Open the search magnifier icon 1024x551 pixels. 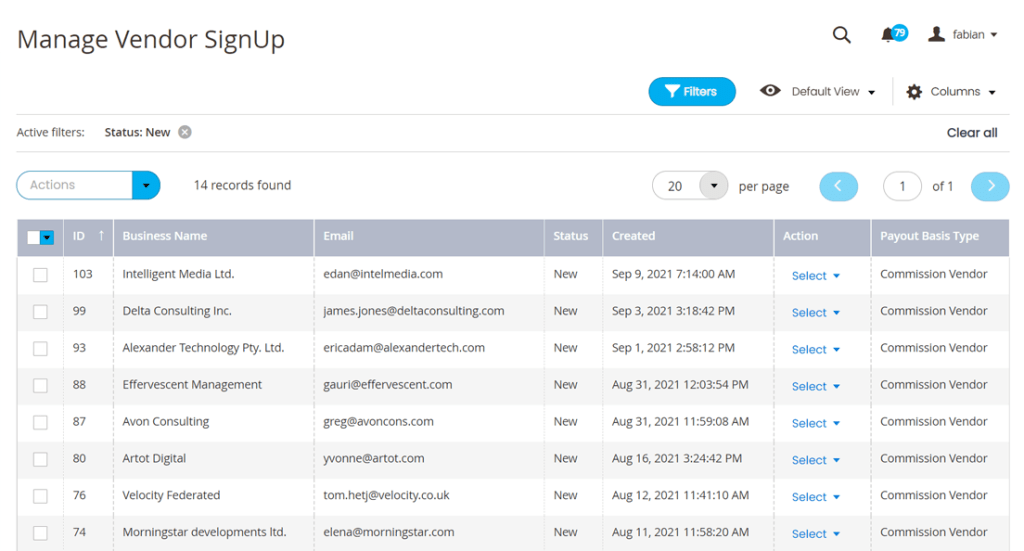(x=842, y=35)
